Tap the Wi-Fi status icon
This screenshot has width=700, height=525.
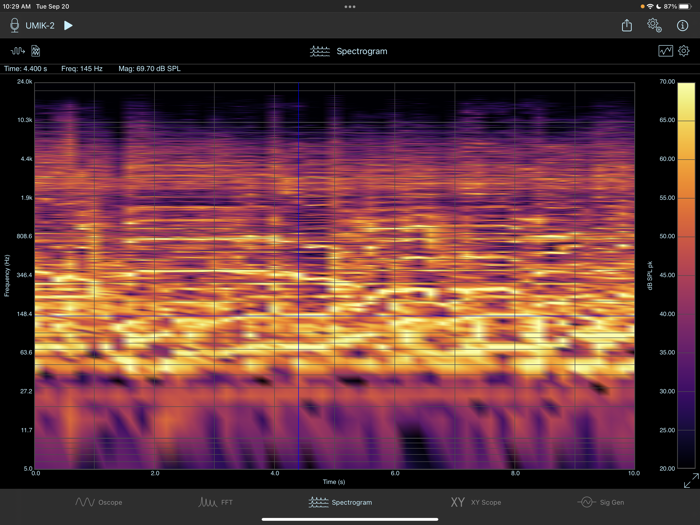[650, 6]
